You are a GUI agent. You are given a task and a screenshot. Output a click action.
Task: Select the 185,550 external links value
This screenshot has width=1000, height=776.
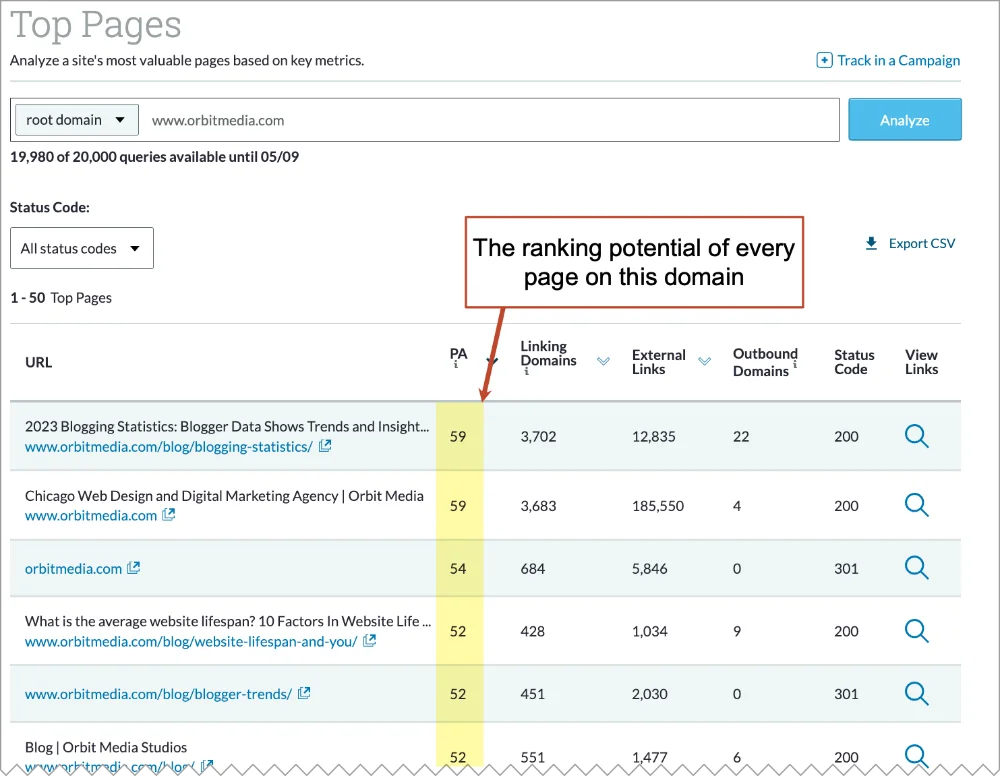658,506
